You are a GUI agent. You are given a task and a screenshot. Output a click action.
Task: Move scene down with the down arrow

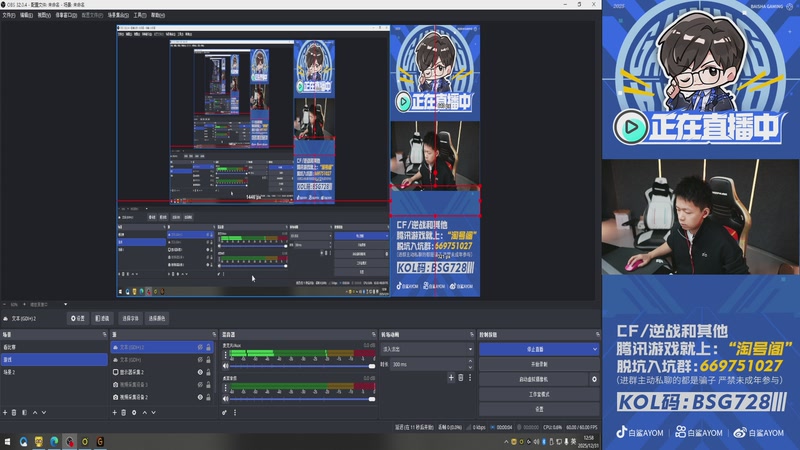tap(44, 412)
